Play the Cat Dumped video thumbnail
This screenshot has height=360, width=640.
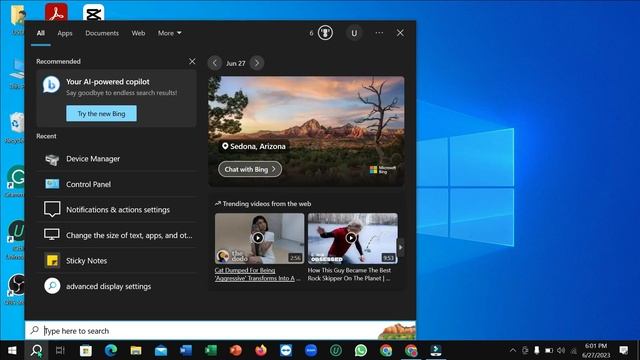tap(260, 238)
